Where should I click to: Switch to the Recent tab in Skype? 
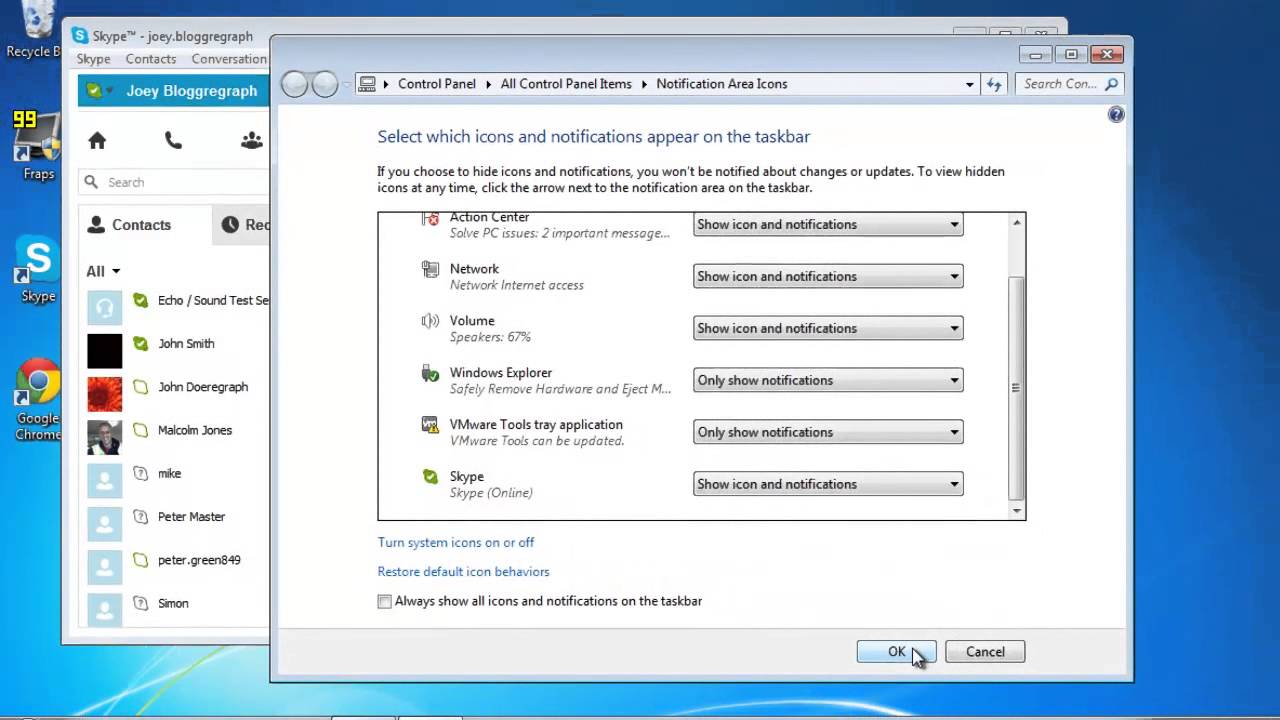coord(242,225)
